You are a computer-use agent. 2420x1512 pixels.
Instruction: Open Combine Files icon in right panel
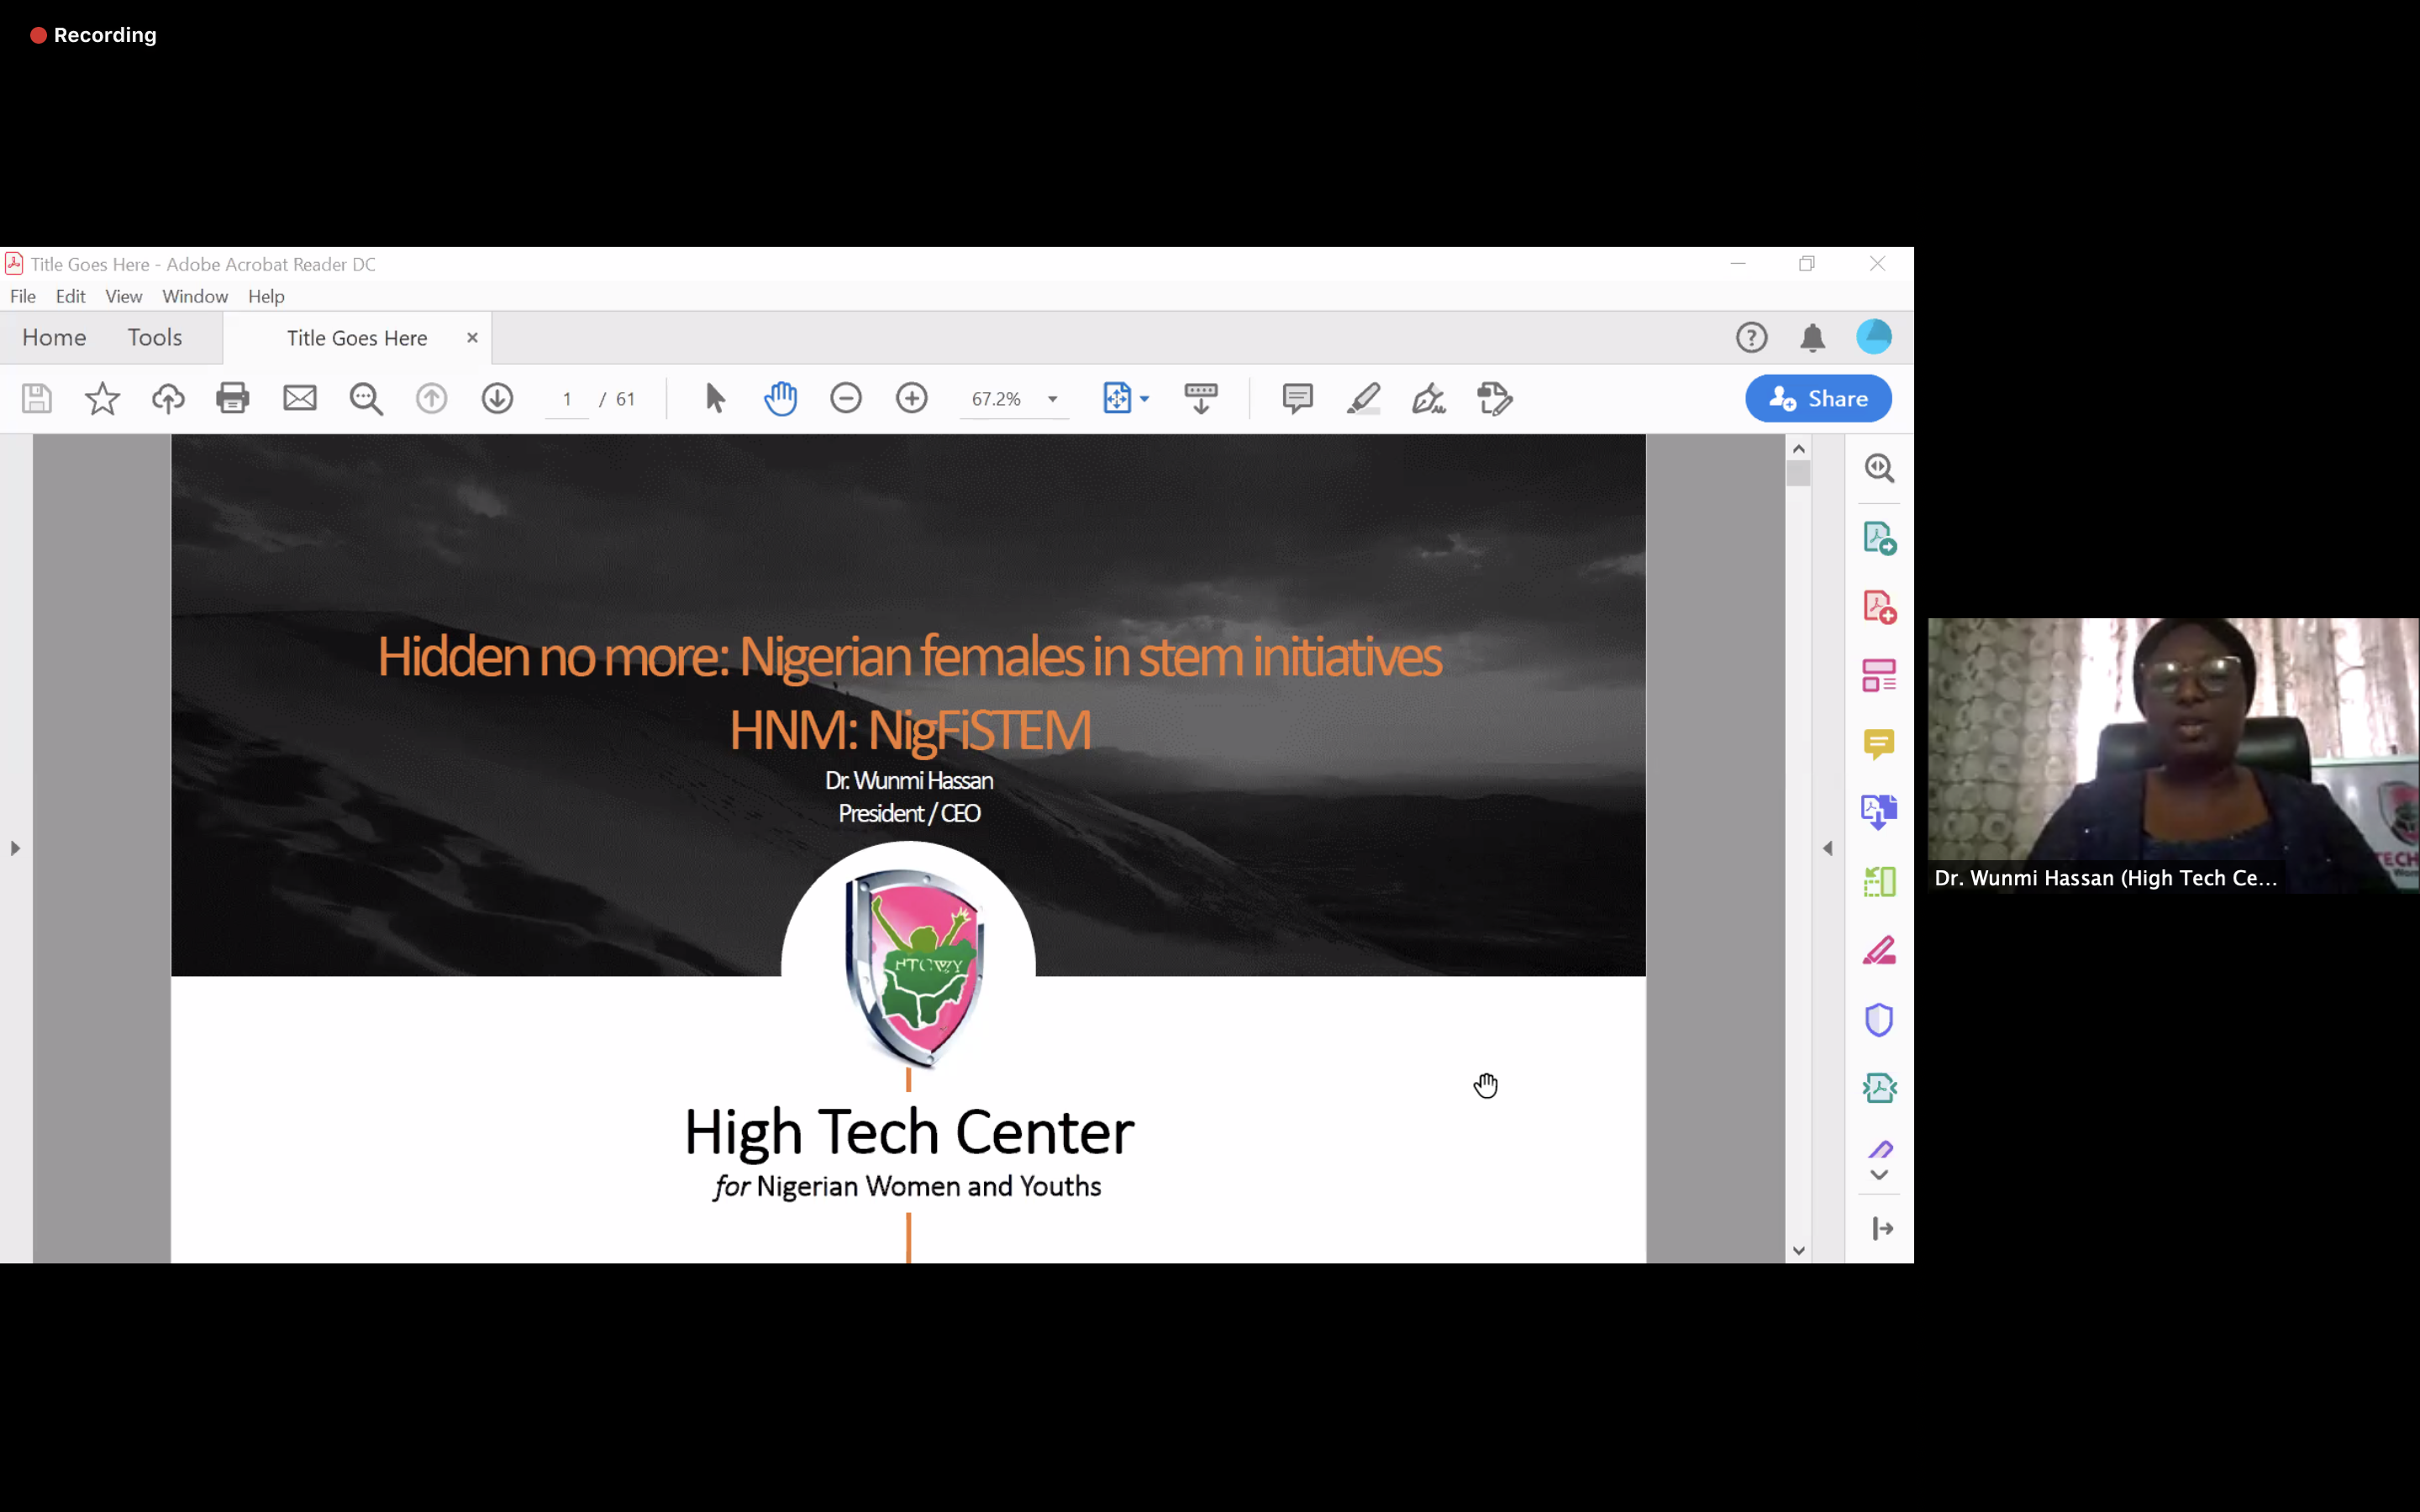click(x=1880, y=812)
